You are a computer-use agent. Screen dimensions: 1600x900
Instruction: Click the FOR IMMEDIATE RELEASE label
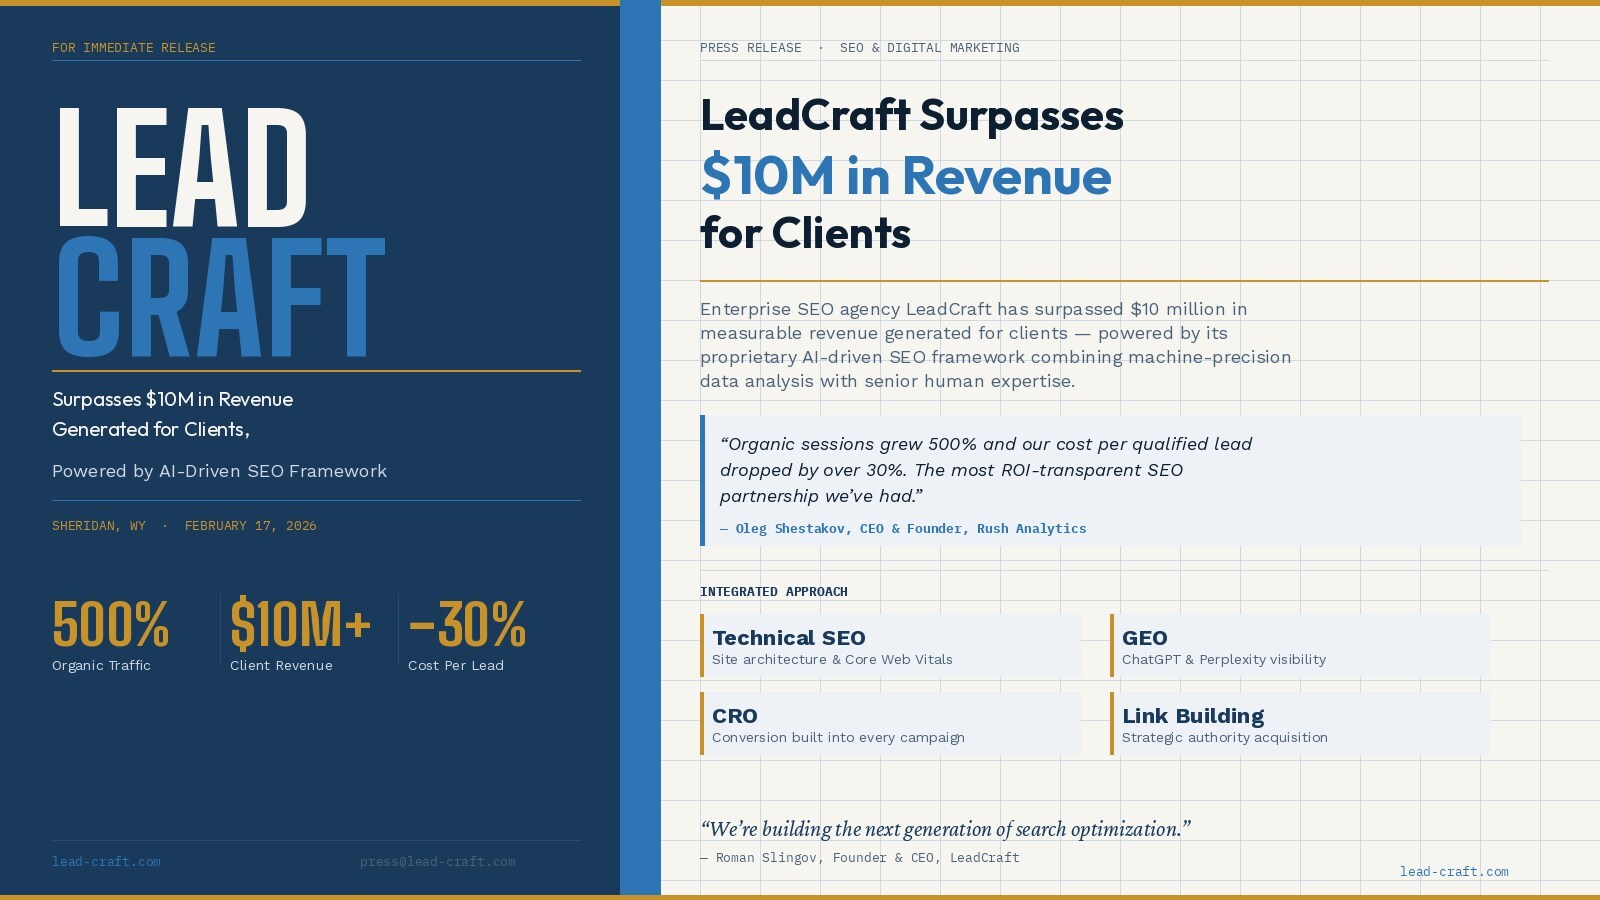(x=134, y=47)
